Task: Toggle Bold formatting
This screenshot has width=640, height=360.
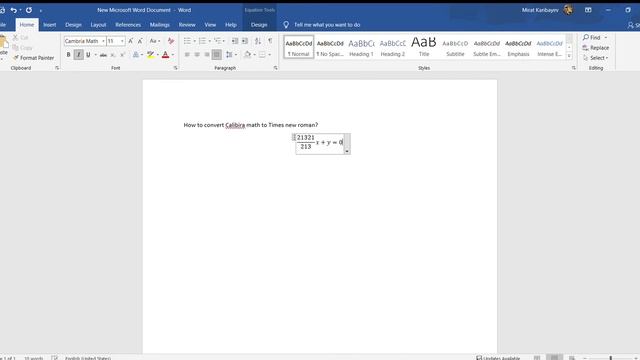Action: point(68,55)
